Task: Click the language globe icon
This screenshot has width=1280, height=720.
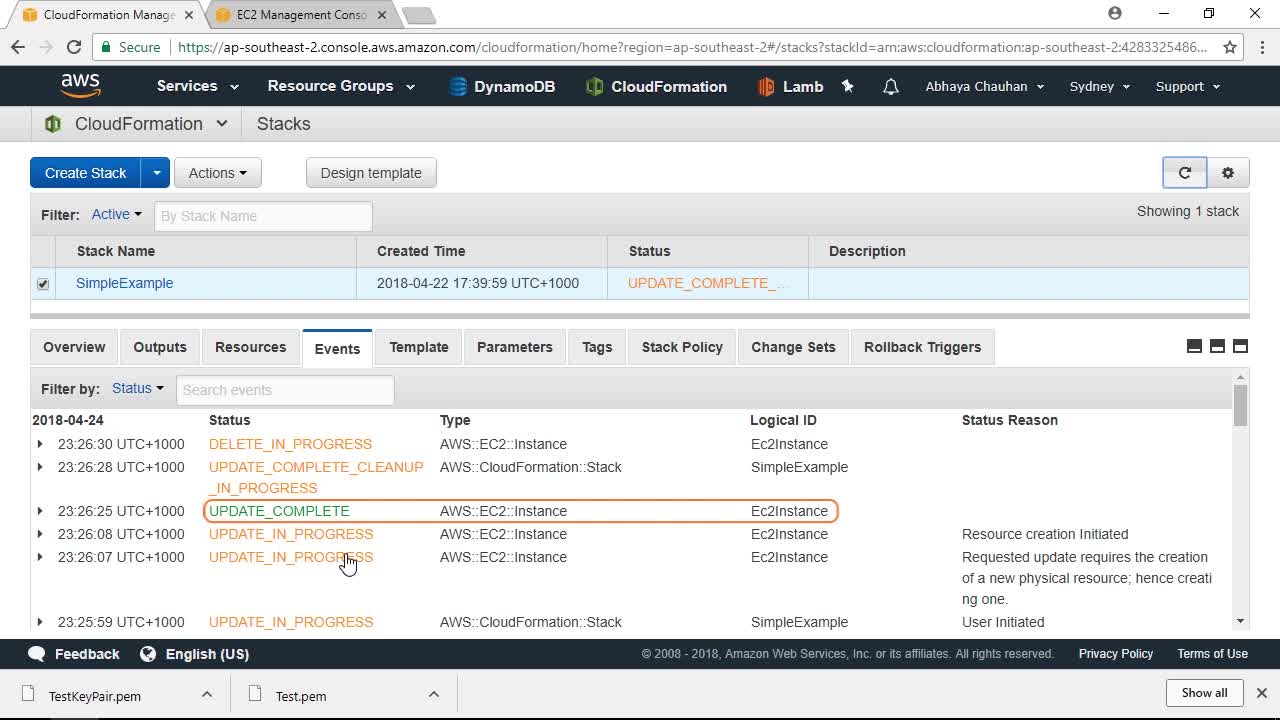Action: (x=148, y=654)
